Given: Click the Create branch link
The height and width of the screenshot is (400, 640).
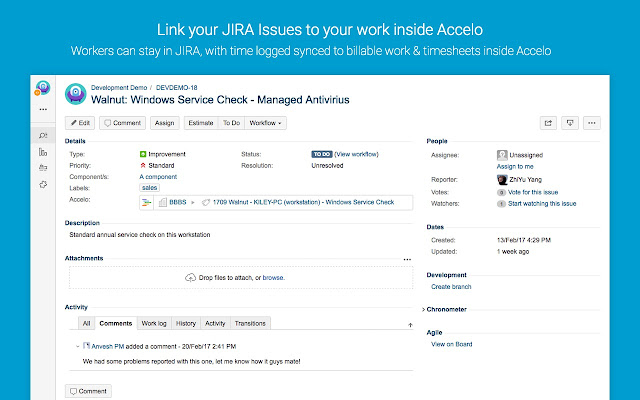Looking at the screenshot, I should pyautogui.click(x=451, y=287).
